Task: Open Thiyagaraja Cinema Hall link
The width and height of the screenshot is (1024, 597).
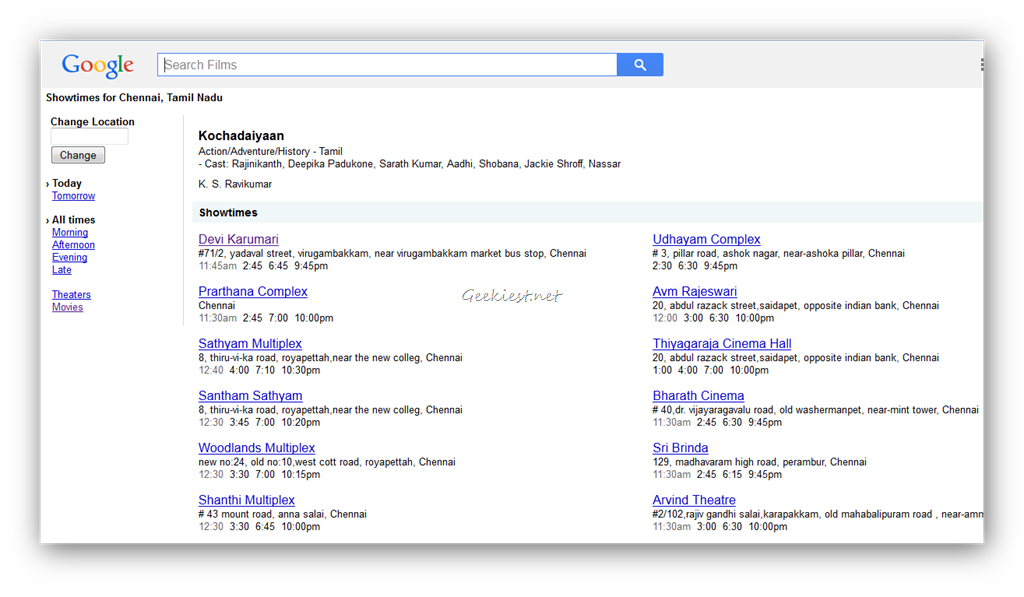Action: pyautogui.click(x=722, y=344)
